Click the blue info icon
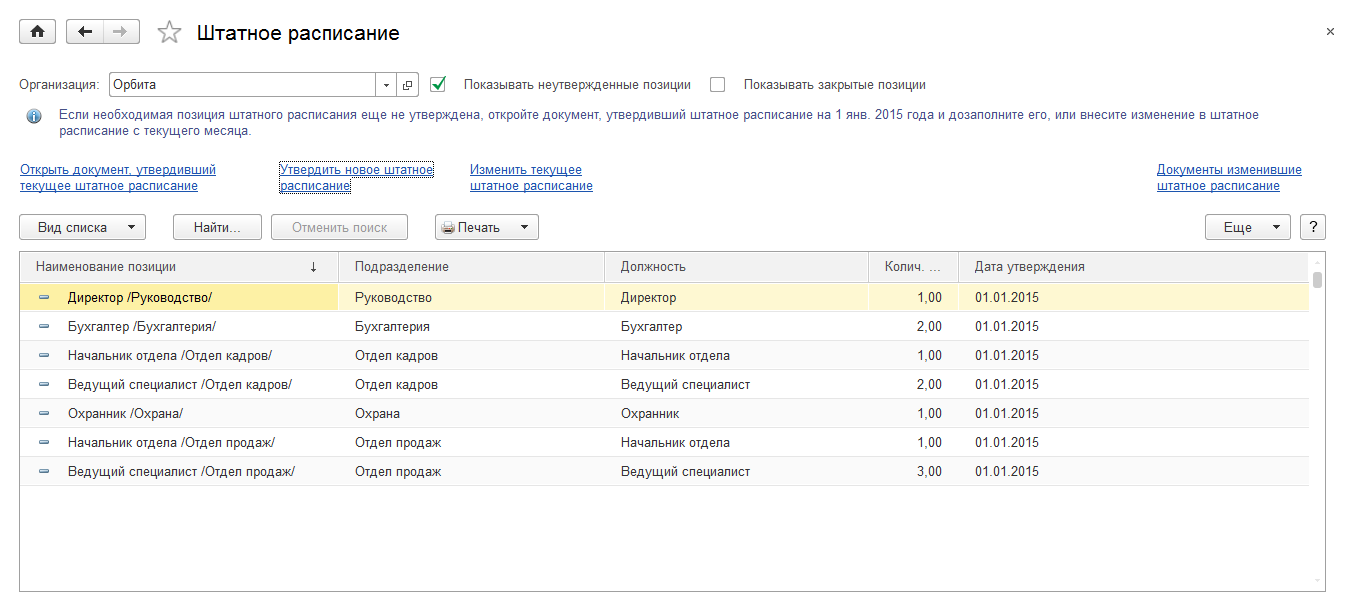Viewport: 1352px width, 606px height. coord(34,116)
